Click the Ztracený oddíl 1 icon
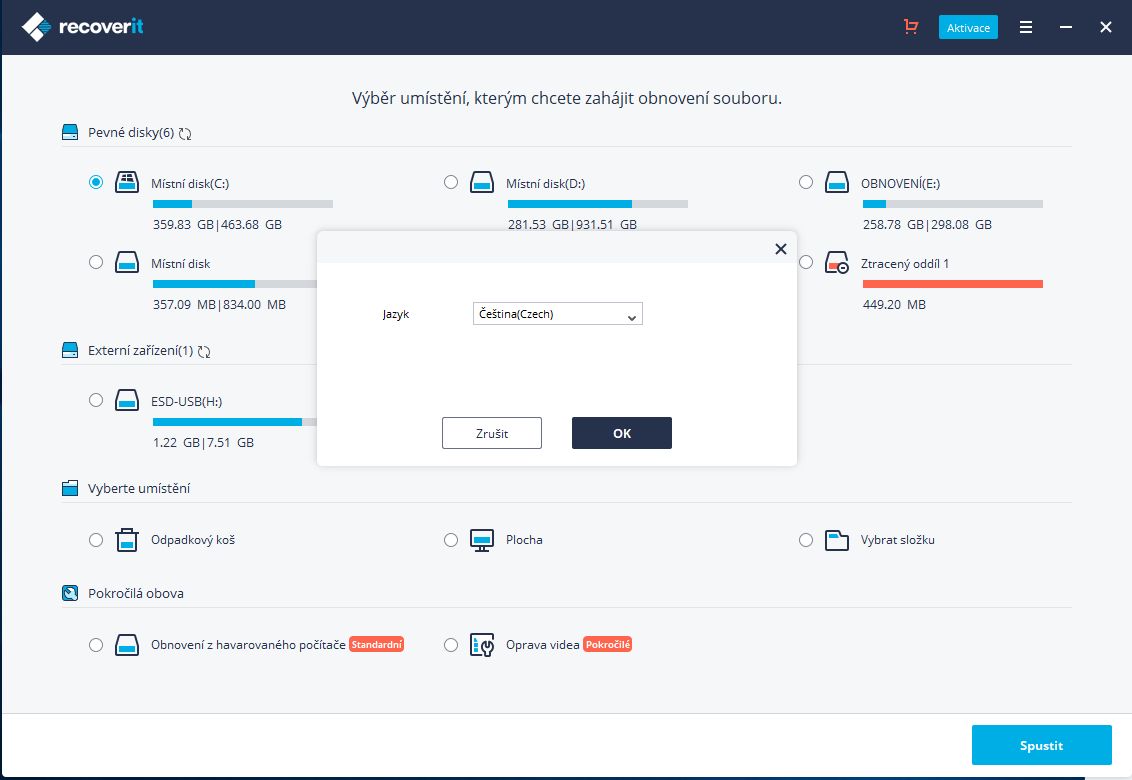 (837, 262)
